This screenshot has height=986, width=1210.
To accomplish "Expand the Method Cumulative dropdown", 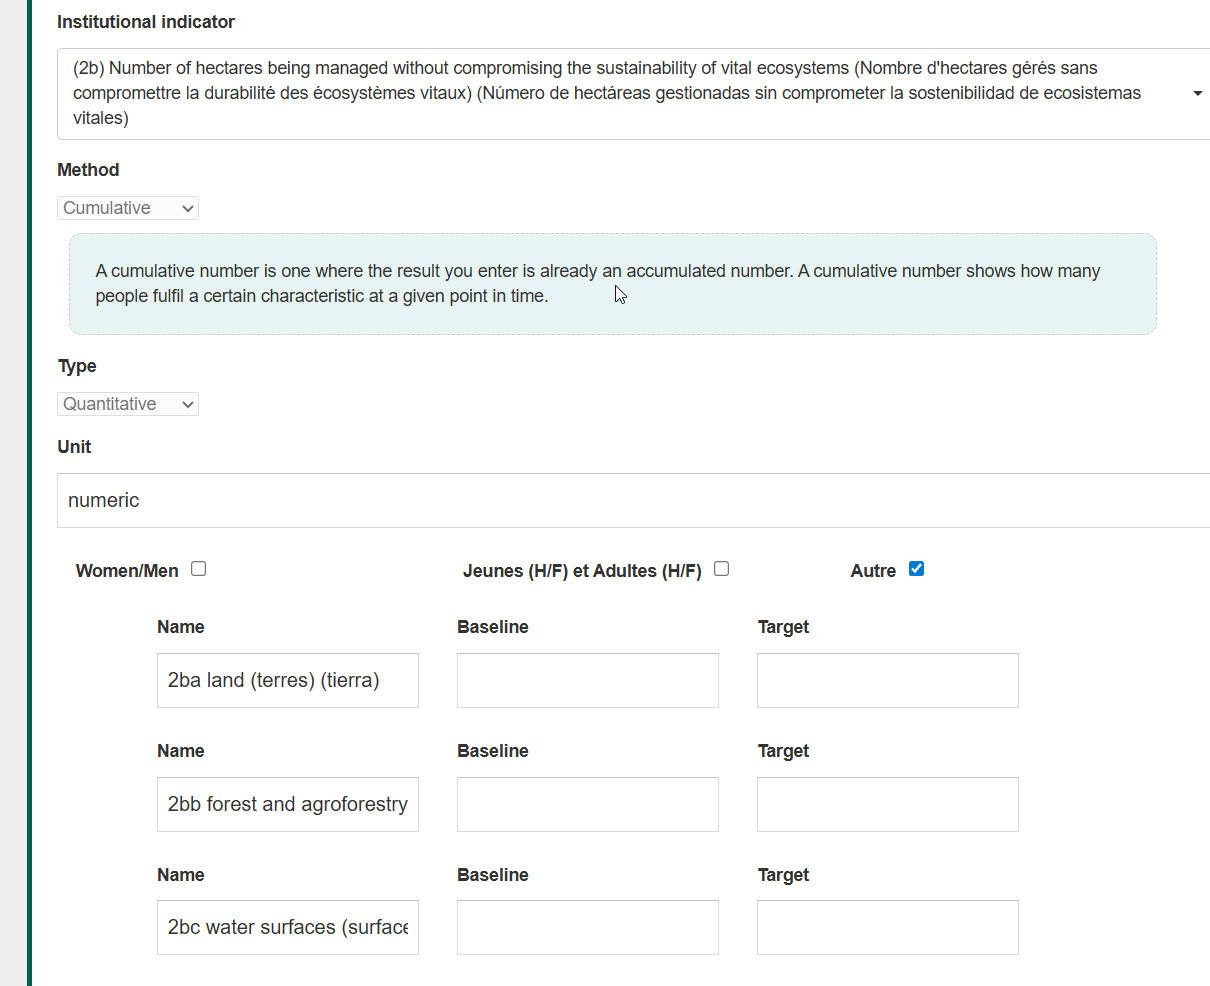I will [127, 208].
